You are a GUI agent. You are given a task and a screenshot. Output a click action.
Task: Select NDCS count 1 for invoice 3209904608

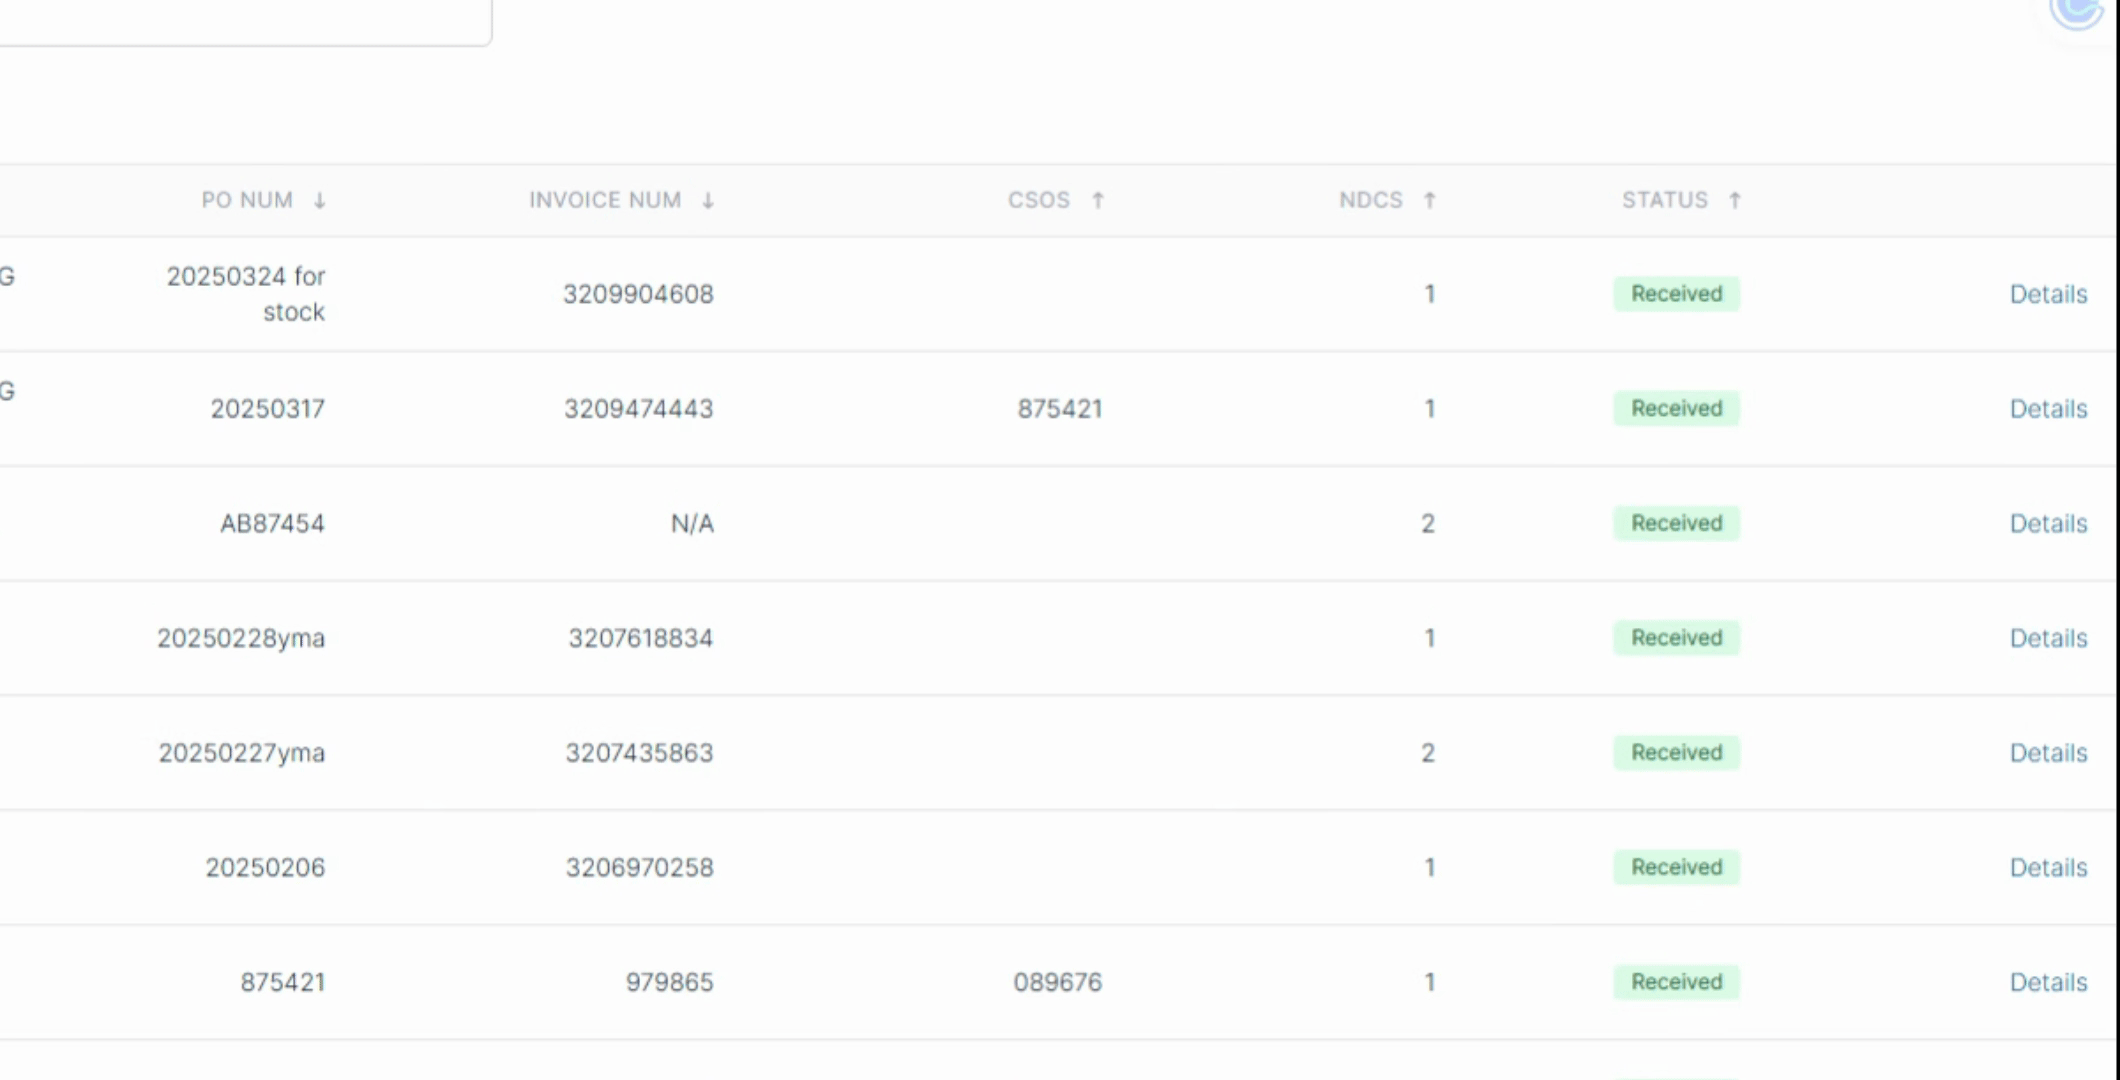(x=1430, y=294)
